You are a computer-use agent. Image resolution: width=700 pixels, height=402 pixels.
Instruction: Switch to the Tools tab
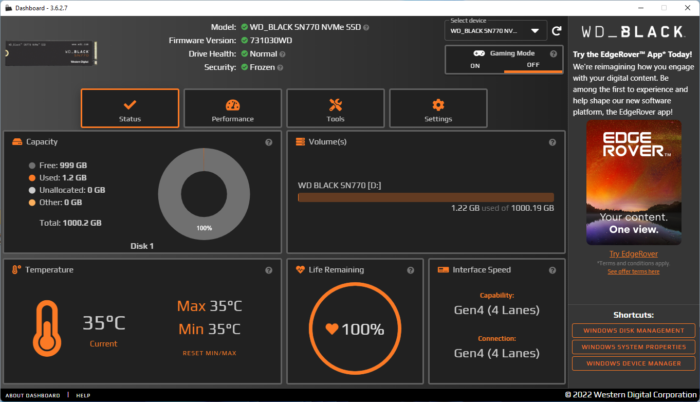tap(335, 109)
